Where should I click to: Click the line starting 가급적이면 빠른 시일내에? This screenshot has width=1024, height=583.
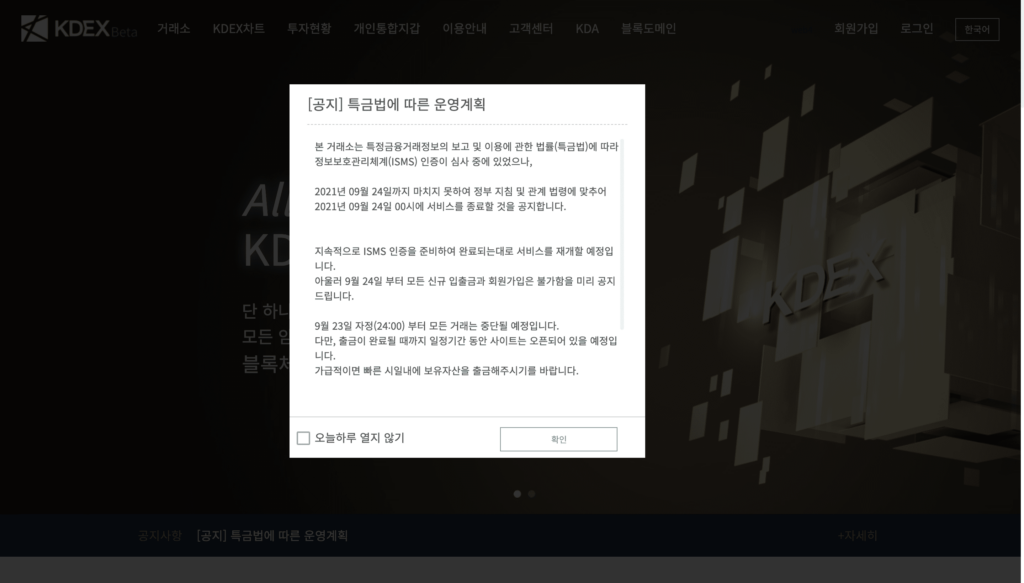click(447, 371)
